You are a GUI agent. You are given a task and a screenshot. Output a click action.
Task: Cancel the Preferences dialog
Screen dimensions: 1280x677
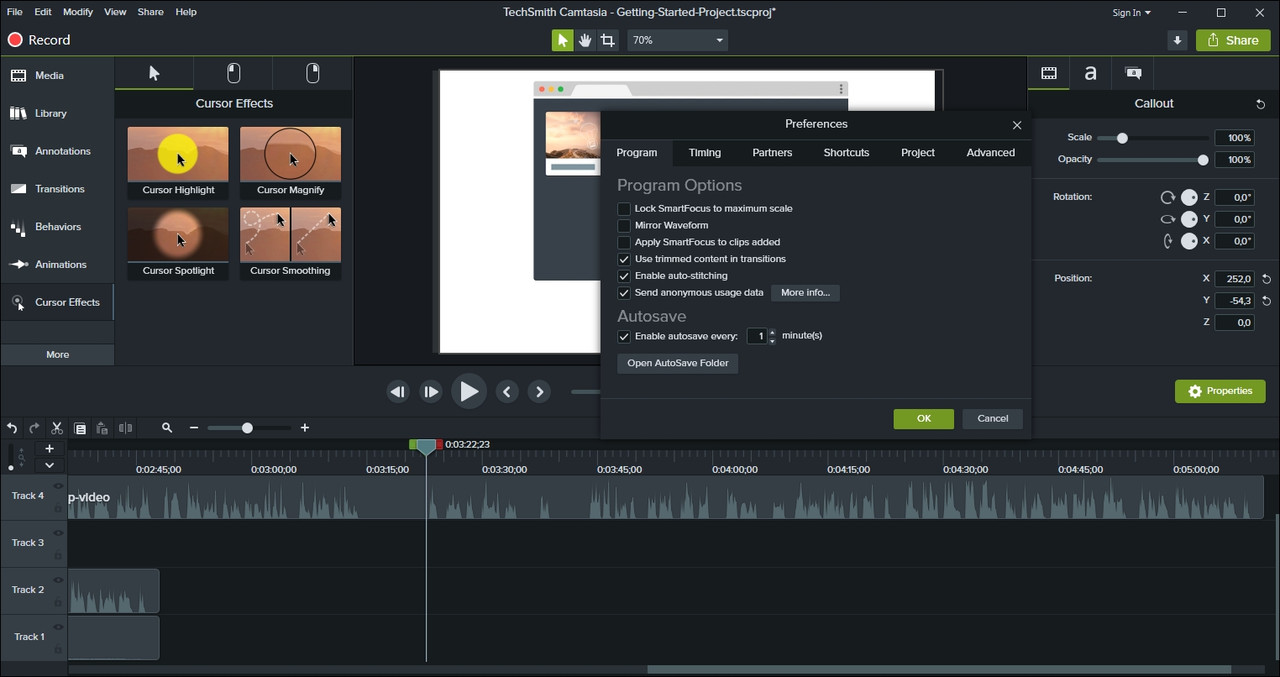coord(992,418)
